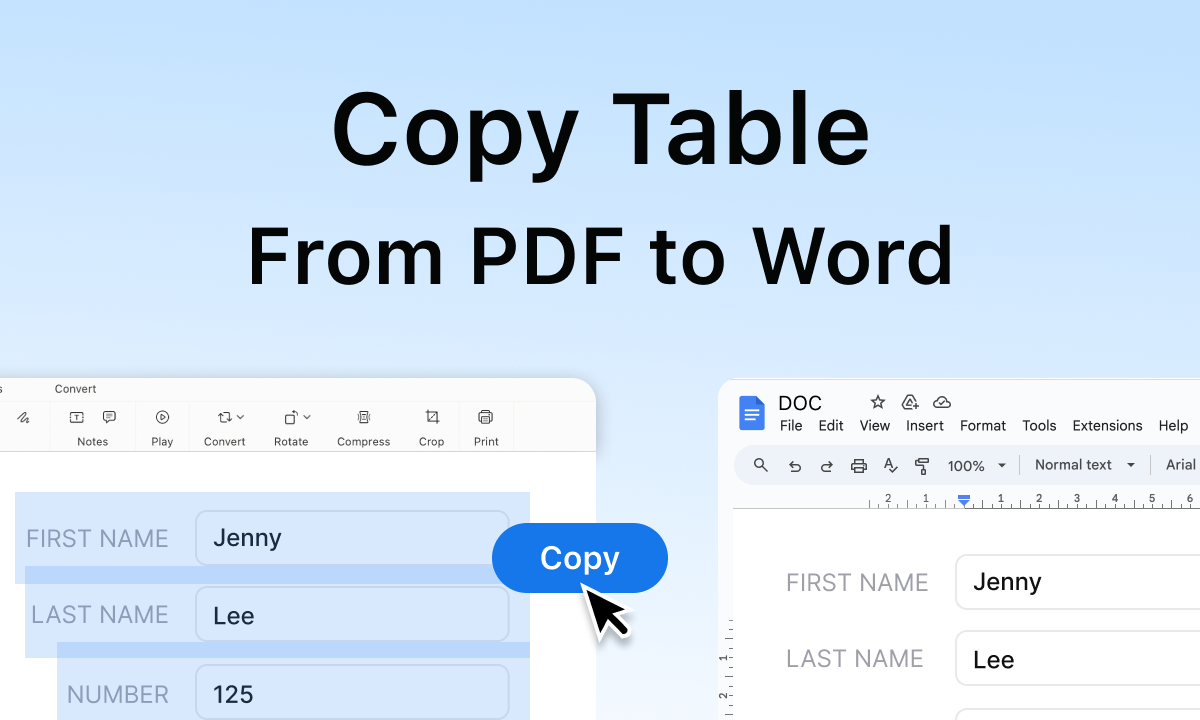
Task: Check the cloud save status icon
Action: (942, 402)
